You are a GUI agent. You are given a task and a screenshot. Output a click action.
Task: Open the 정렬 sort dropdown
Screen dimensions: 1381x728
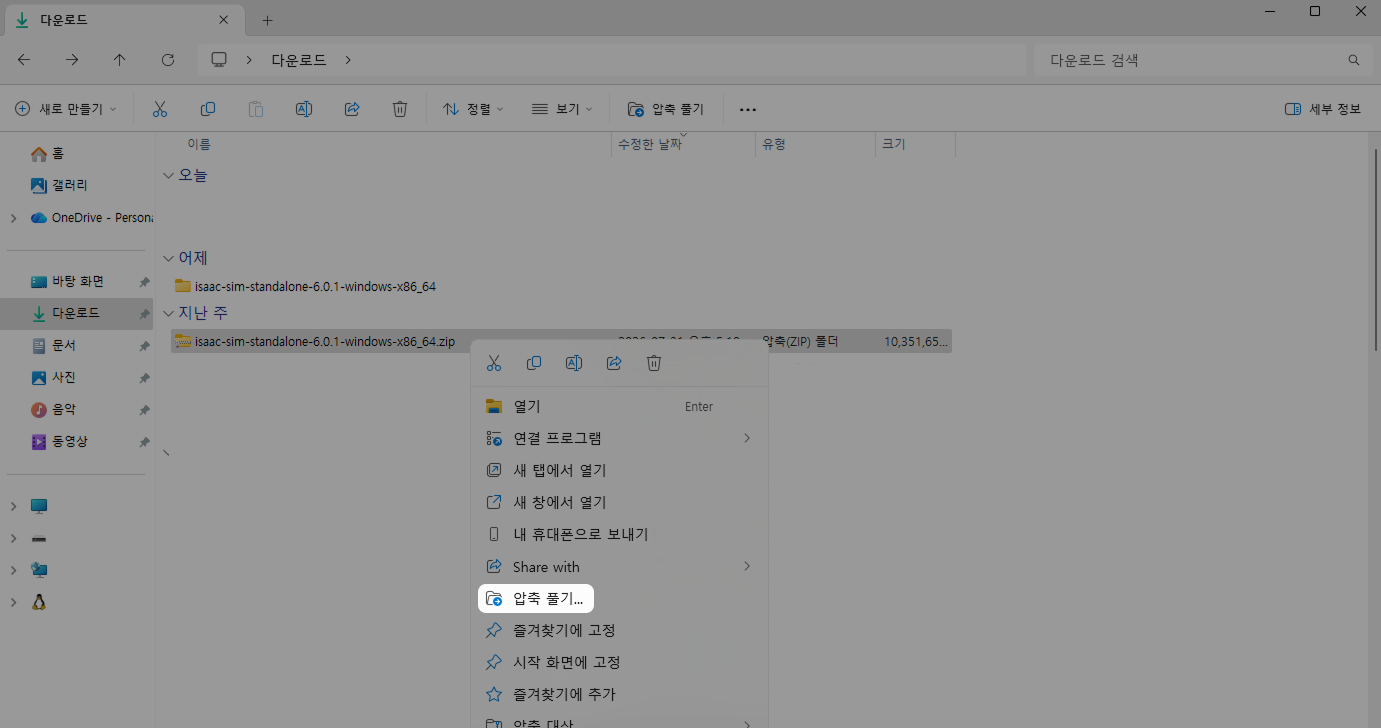coord(473,109)
